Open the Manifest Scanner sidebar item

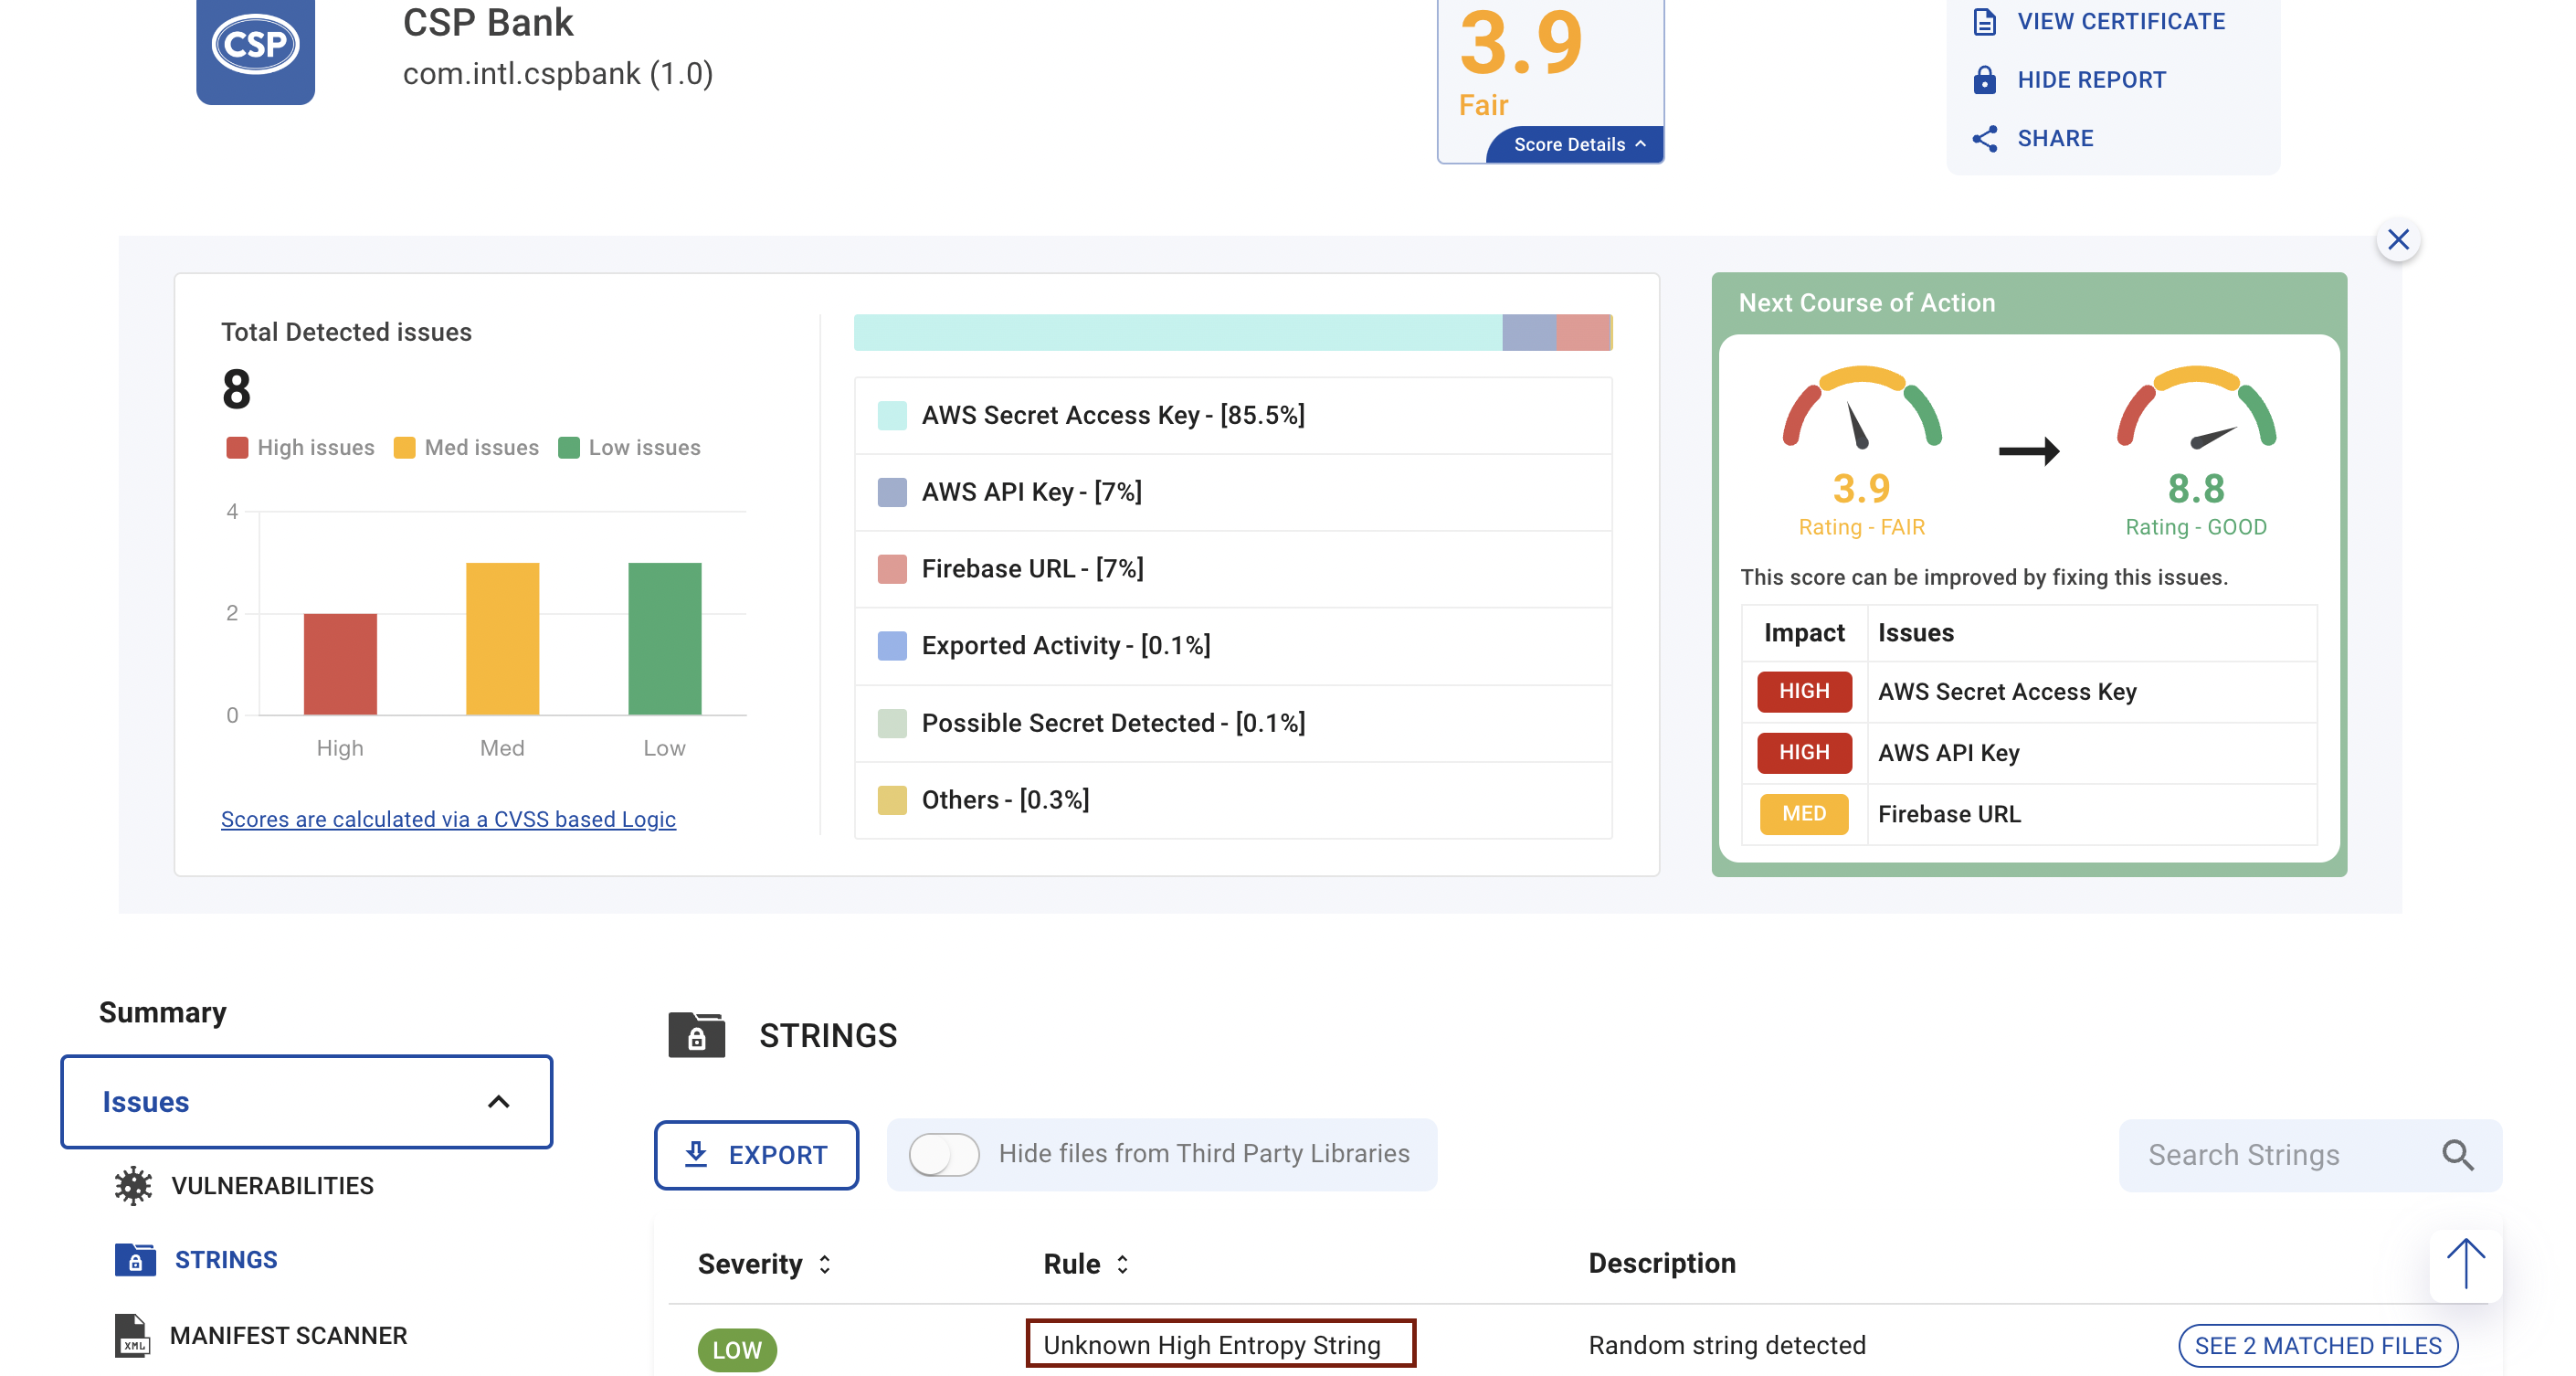coord(288,1335)
